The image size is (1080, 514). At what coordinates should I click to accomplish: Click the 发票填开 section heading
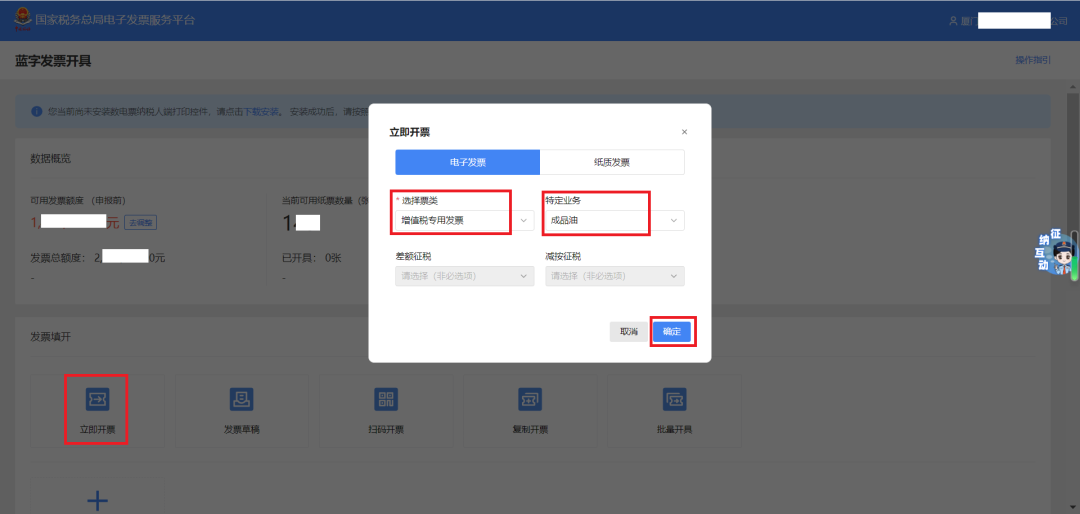tap(50, 337)
